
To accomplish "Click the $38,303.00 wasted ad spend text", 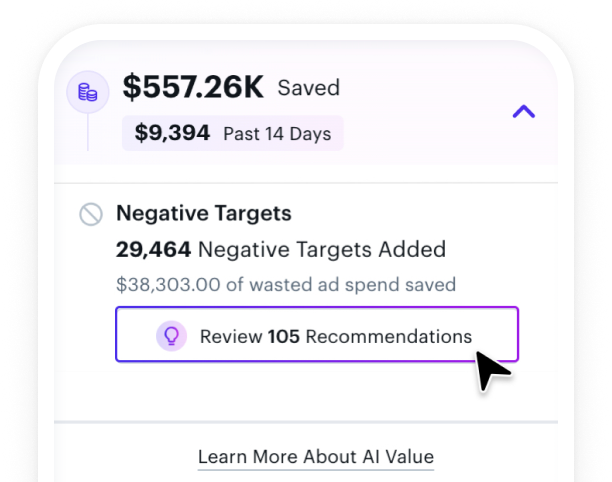I will pos(286,285).
